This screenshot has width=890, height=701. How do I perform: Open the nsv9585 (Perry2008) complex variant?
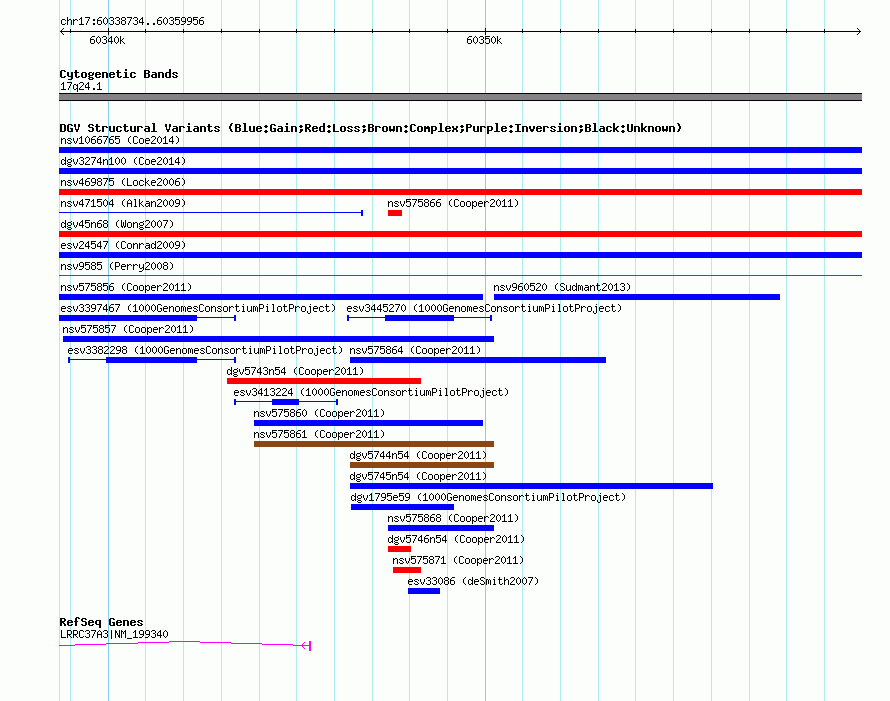460,275
